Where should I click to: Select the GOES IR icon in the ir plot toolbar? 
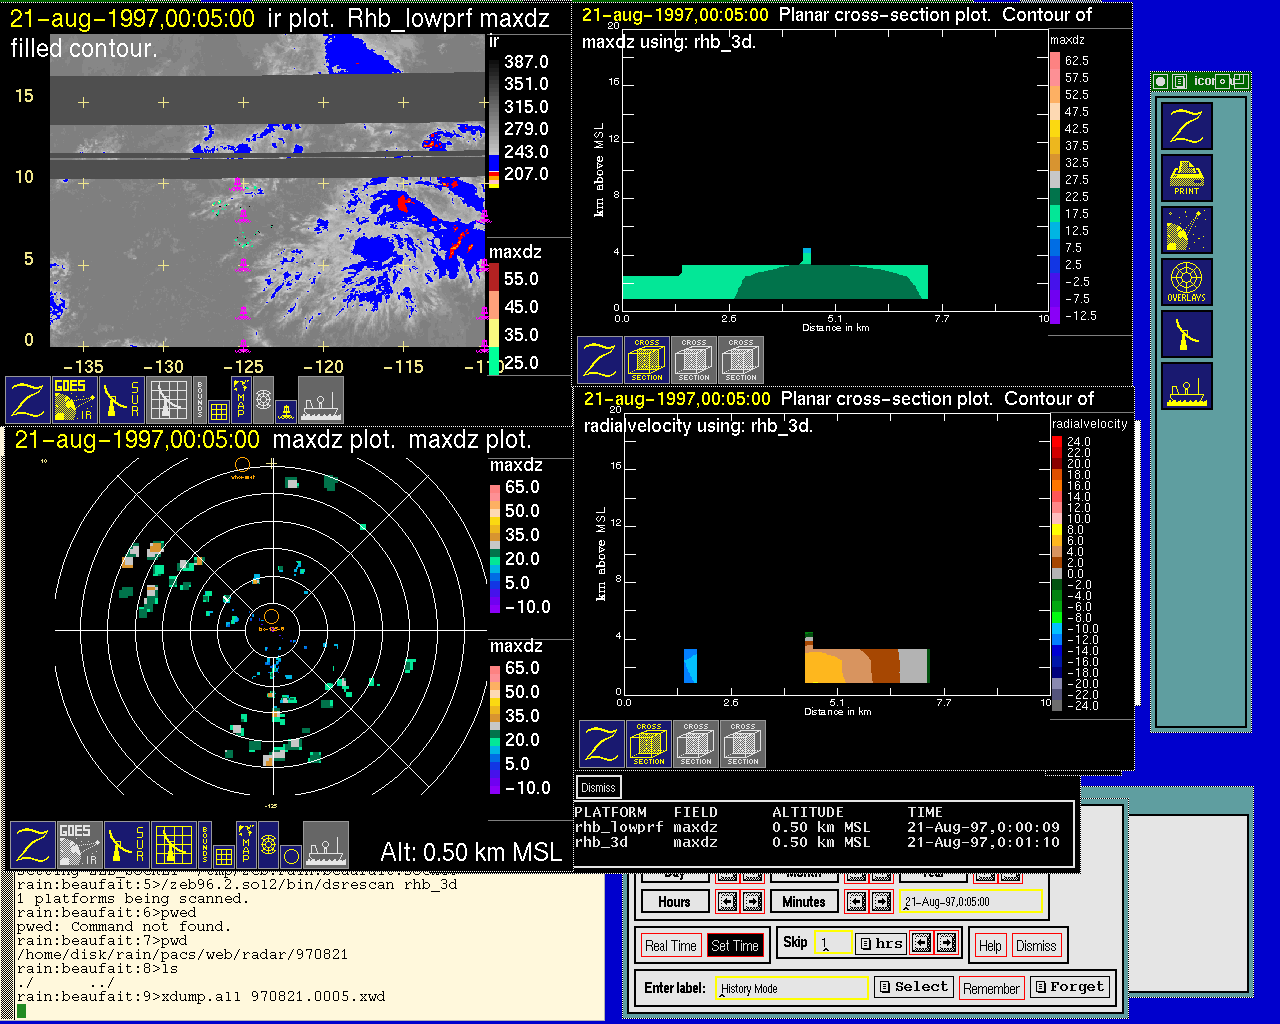pos(75,400)
